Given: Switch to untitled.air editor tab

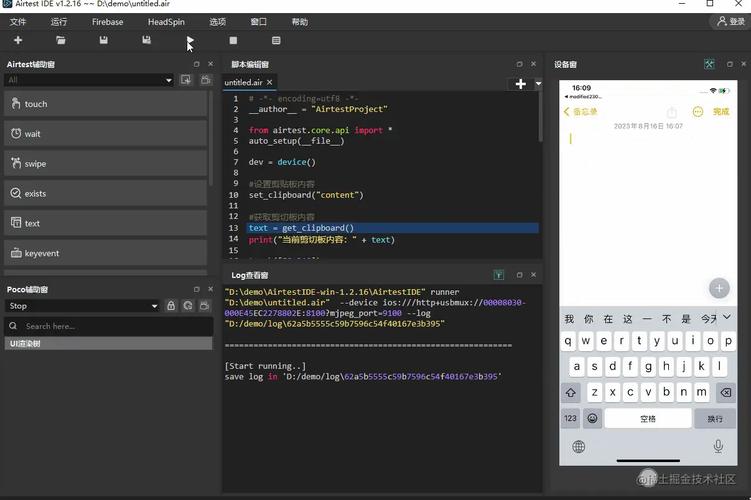Looking at the screenshot, I should pyautogui.click(x=243, y=82).
